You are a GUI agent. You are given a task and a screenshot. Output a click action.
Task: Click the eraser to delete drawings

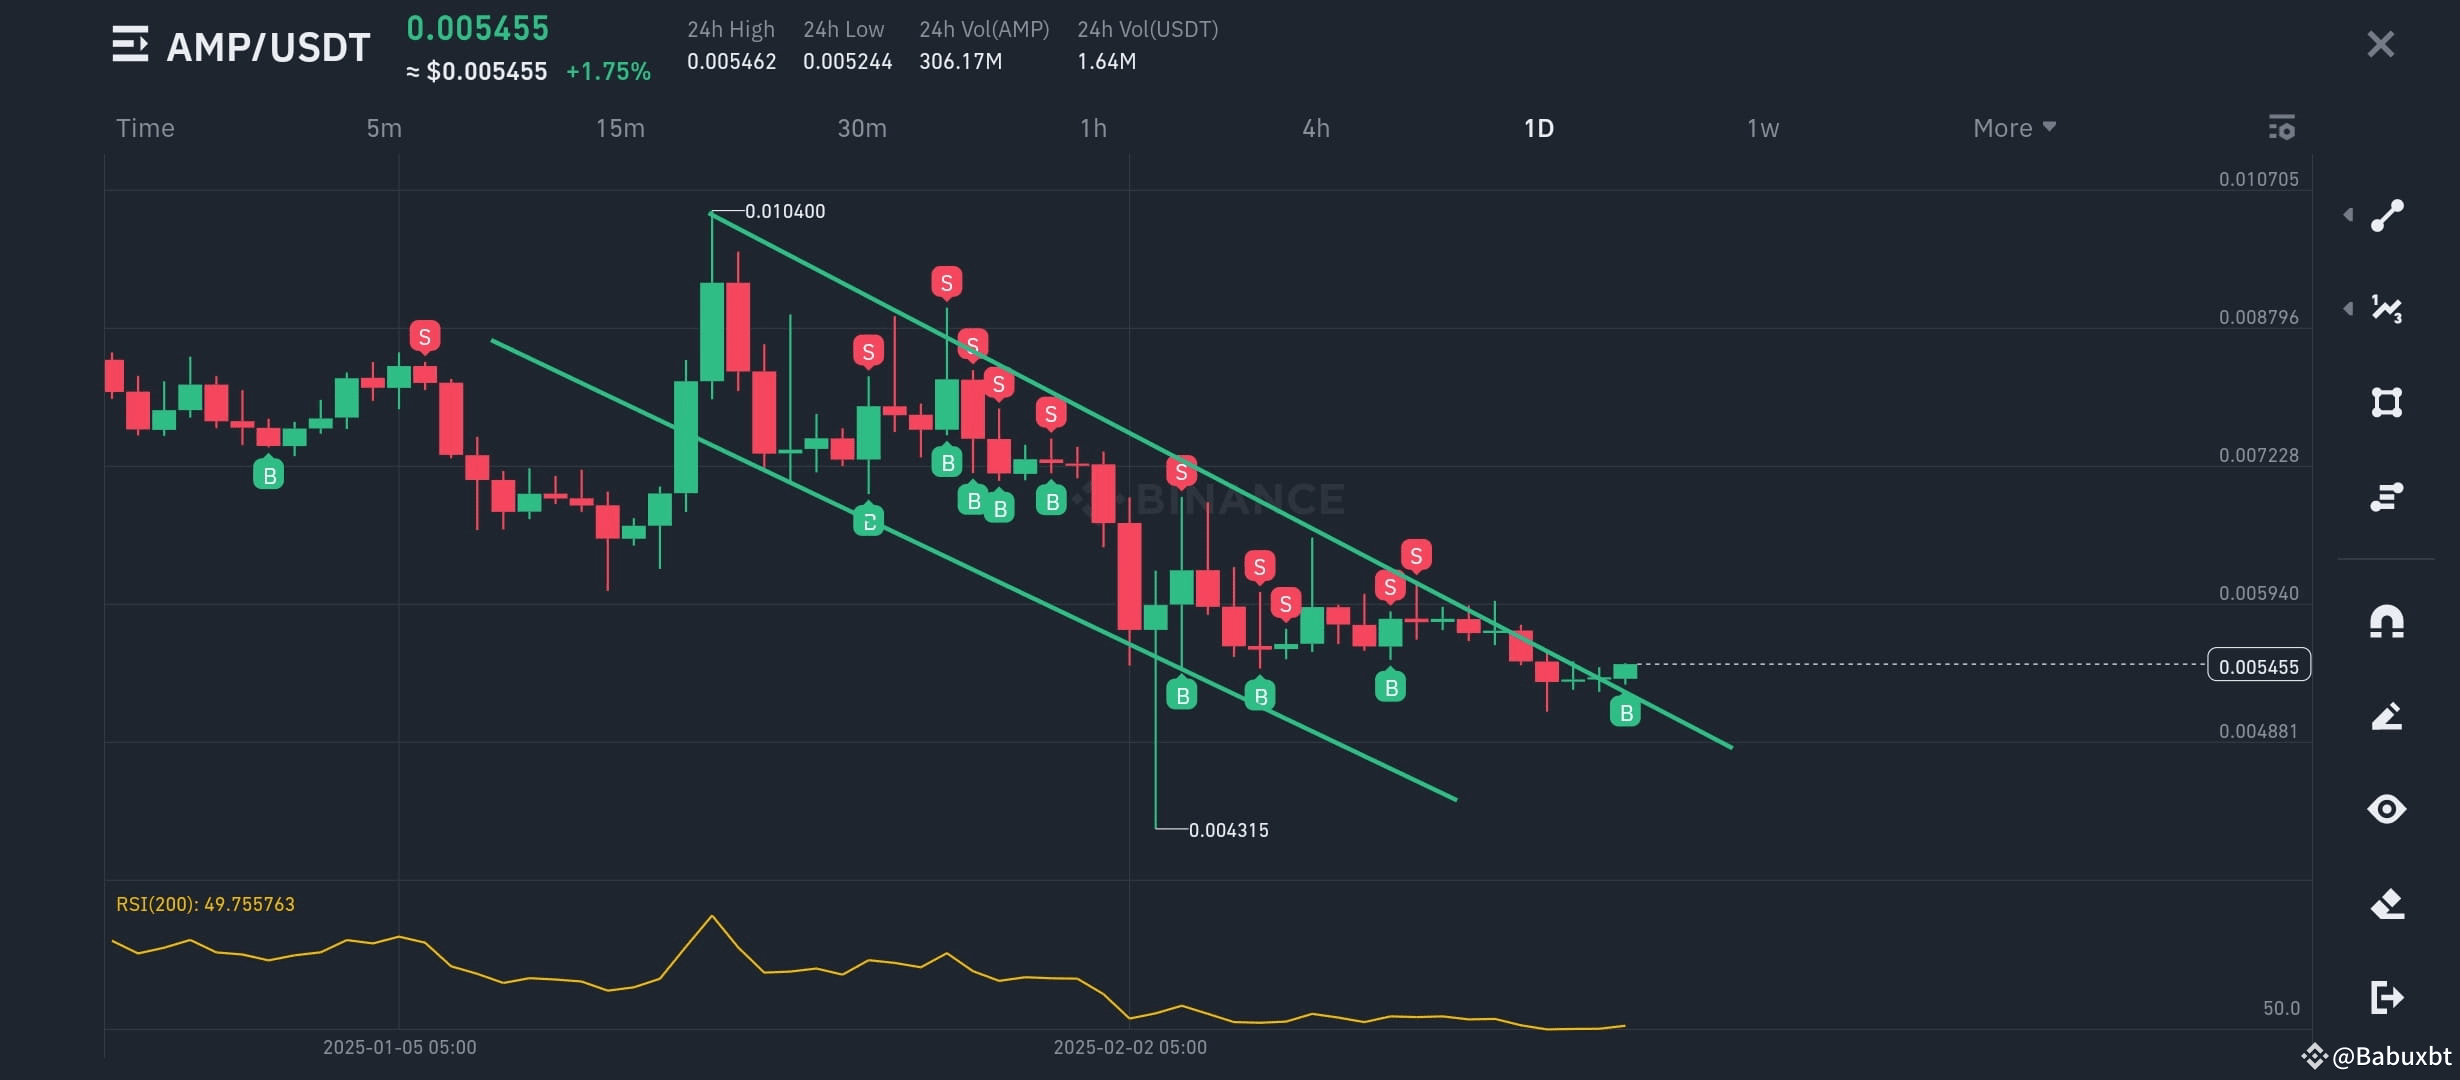(x=2387, y=903)
